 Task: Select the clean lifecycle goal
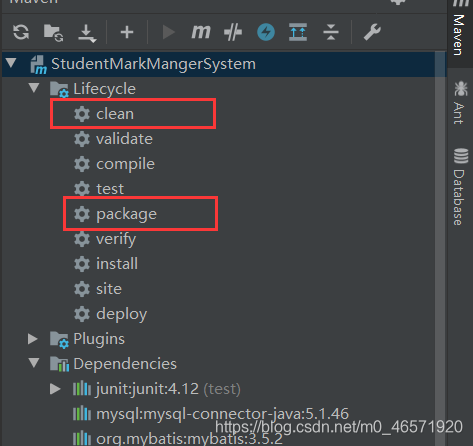(115, 114)
